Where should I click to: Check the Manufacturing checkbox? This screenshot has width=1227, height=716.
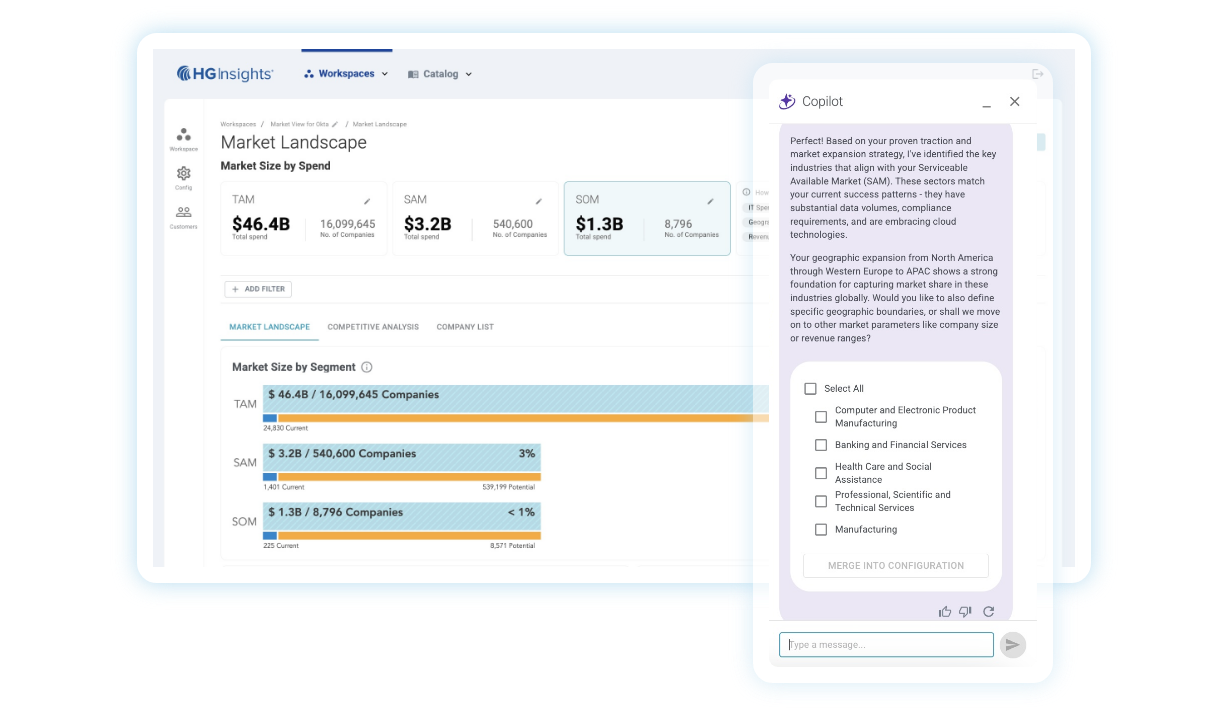(821, 529)
